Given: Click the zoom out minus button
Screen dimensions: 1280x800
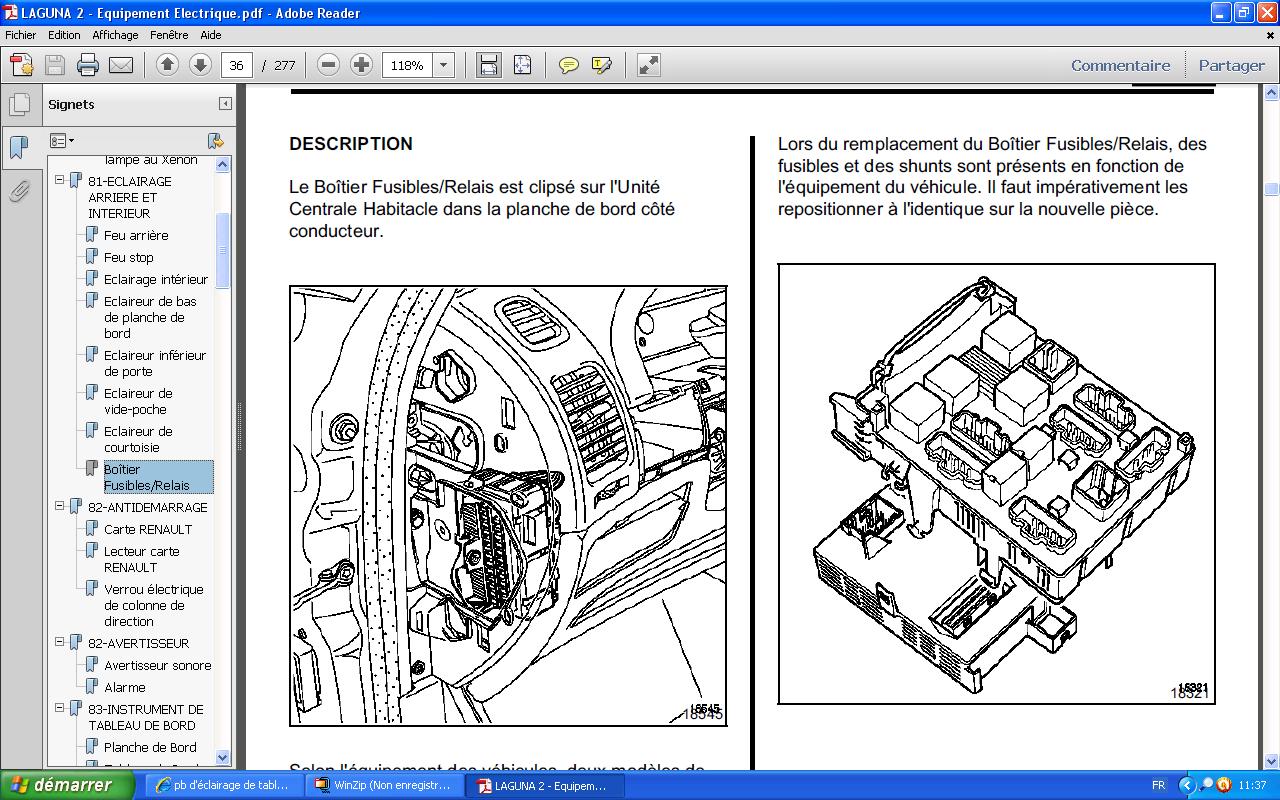Looking at the screenshot, I should tap(328, 65).
